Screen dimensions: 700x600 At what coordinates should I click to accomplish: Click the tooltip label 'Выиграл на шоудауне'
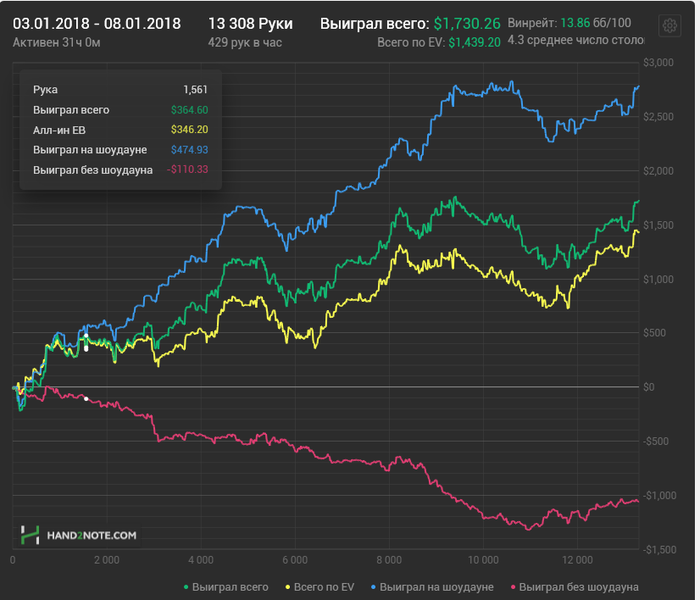click(90, 150)
